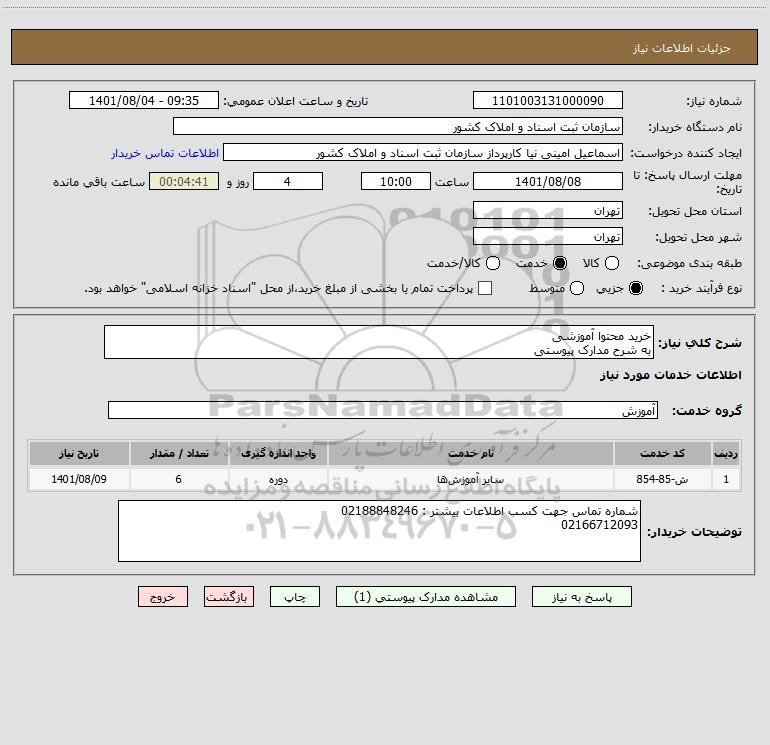Select the خدمت radio button
The image size is (770, 745).
(559, 263)
